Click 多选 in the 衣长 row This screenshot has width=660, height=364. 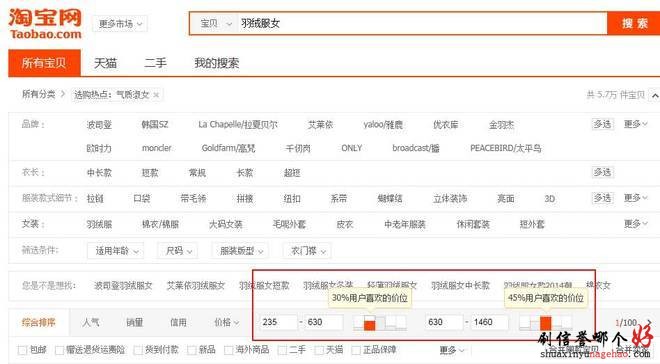[x=602, y=172]
